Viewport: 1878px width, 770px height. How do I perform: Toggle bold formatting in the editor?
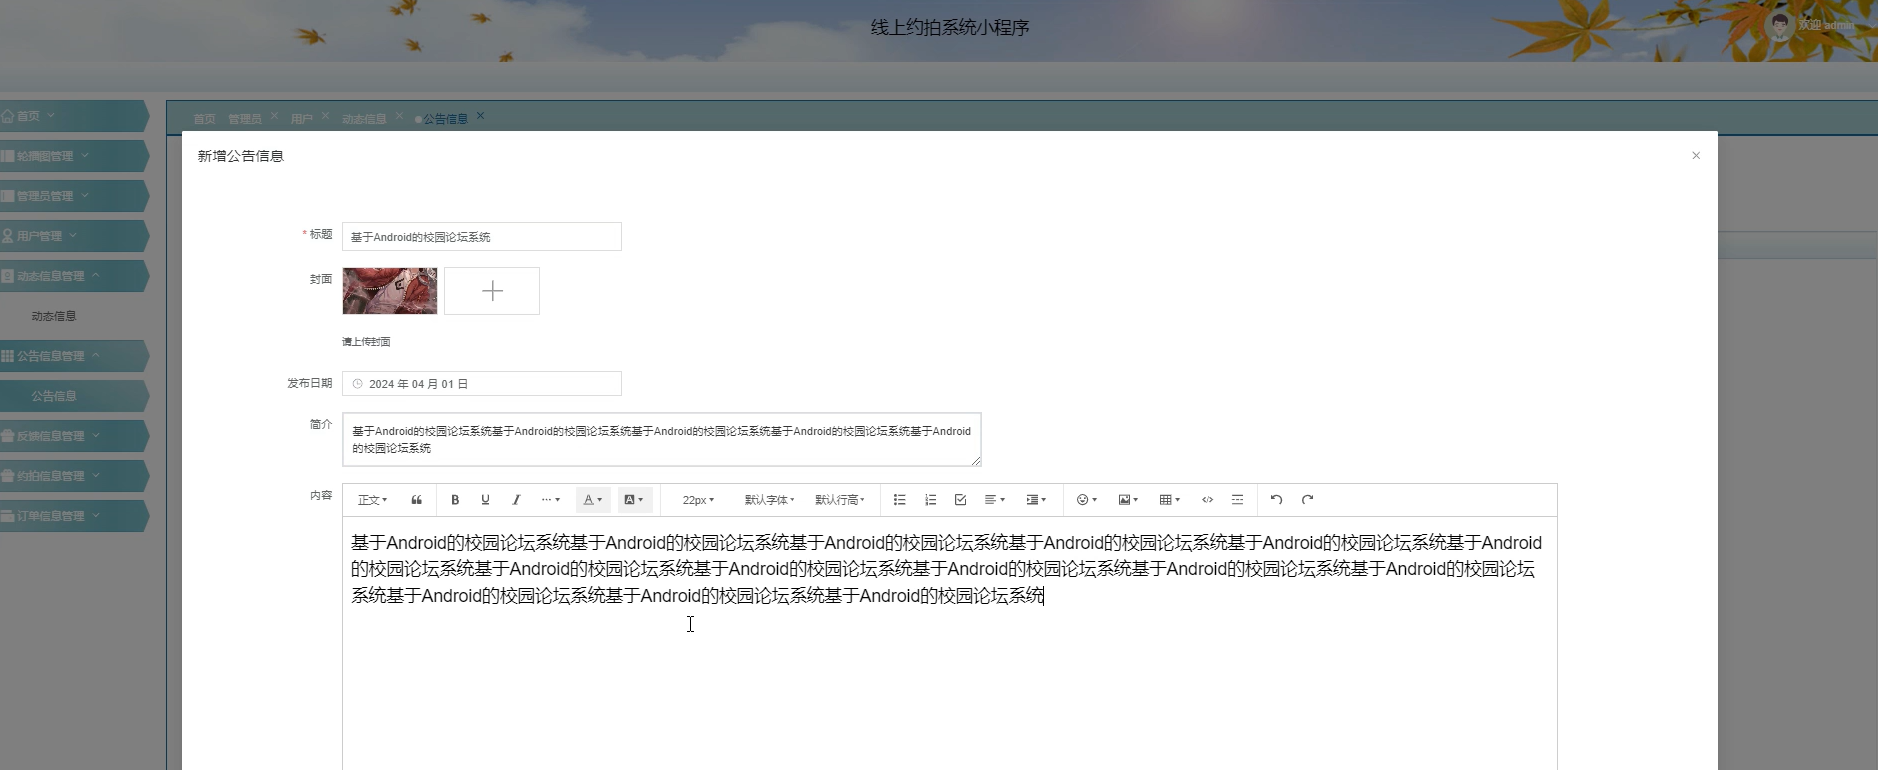point(455,500)
